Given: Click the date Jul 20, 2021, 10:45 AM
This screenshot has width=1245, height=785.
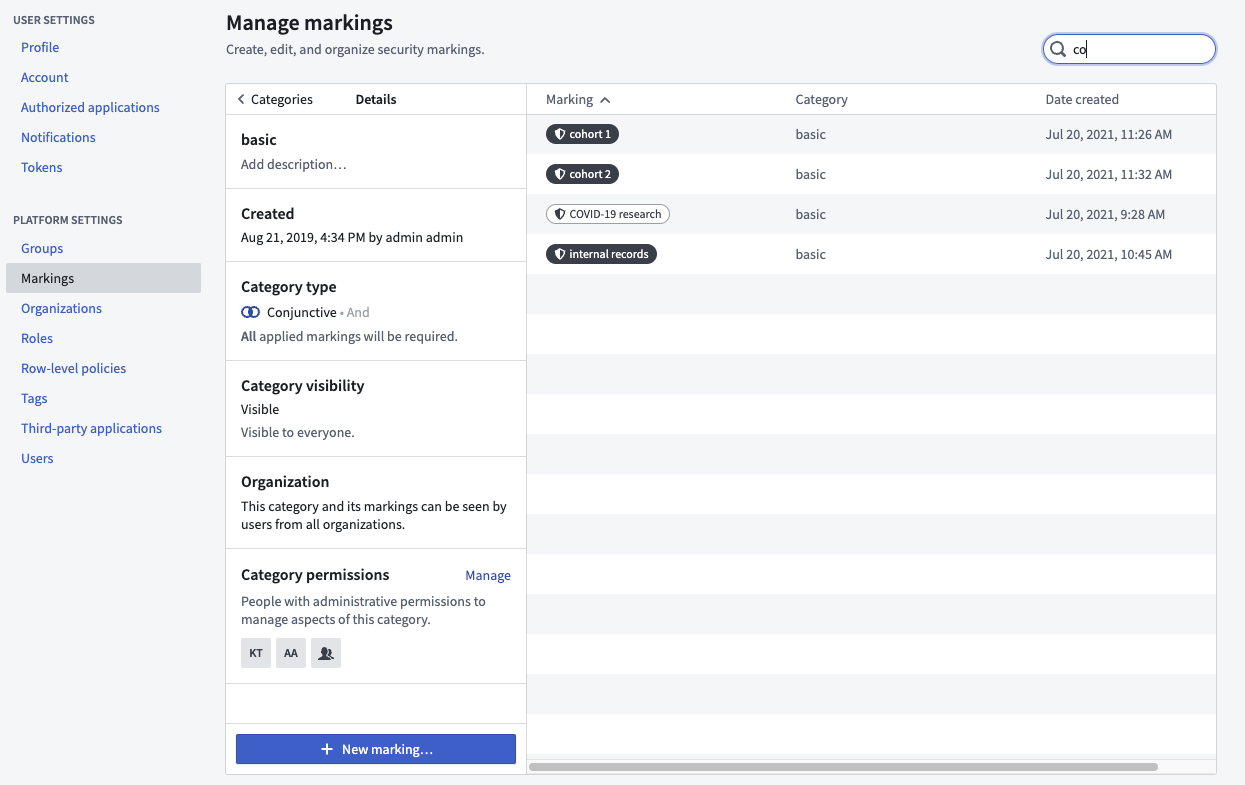Looking at the screenshot, I should 1109,254.
